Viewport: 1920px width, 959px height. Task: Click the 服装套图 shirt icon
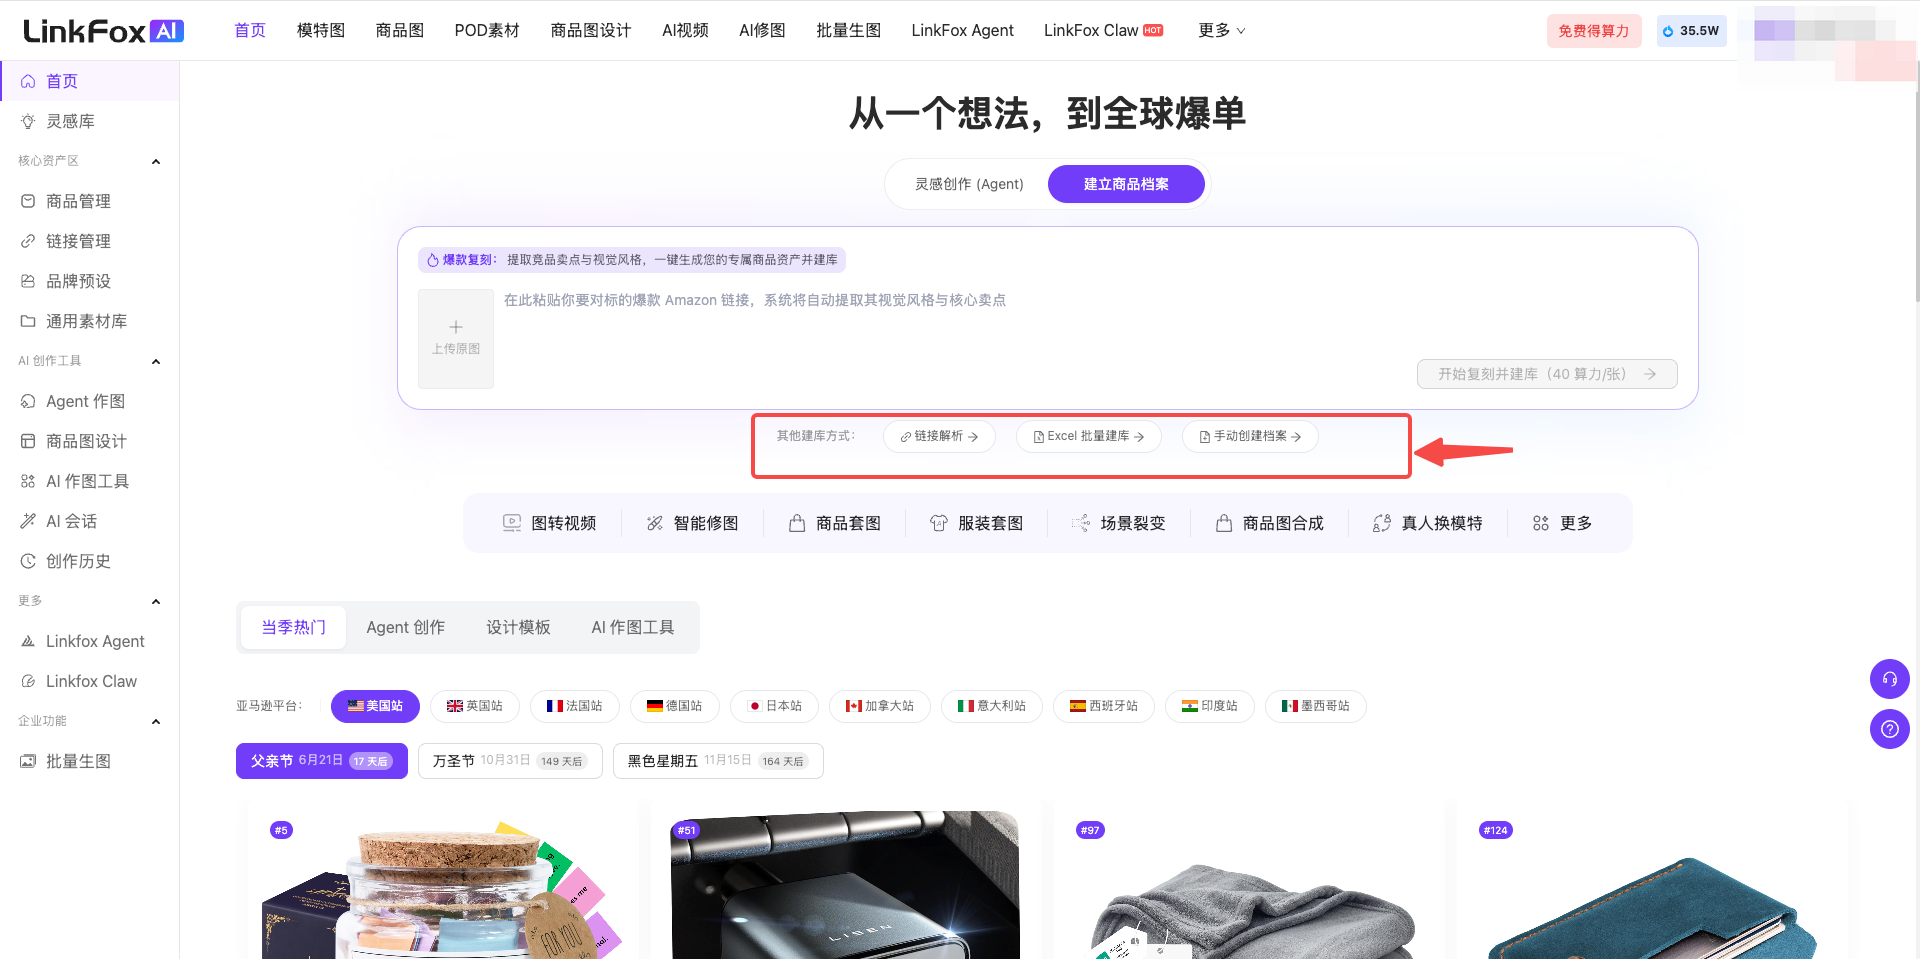pos(939,523)
